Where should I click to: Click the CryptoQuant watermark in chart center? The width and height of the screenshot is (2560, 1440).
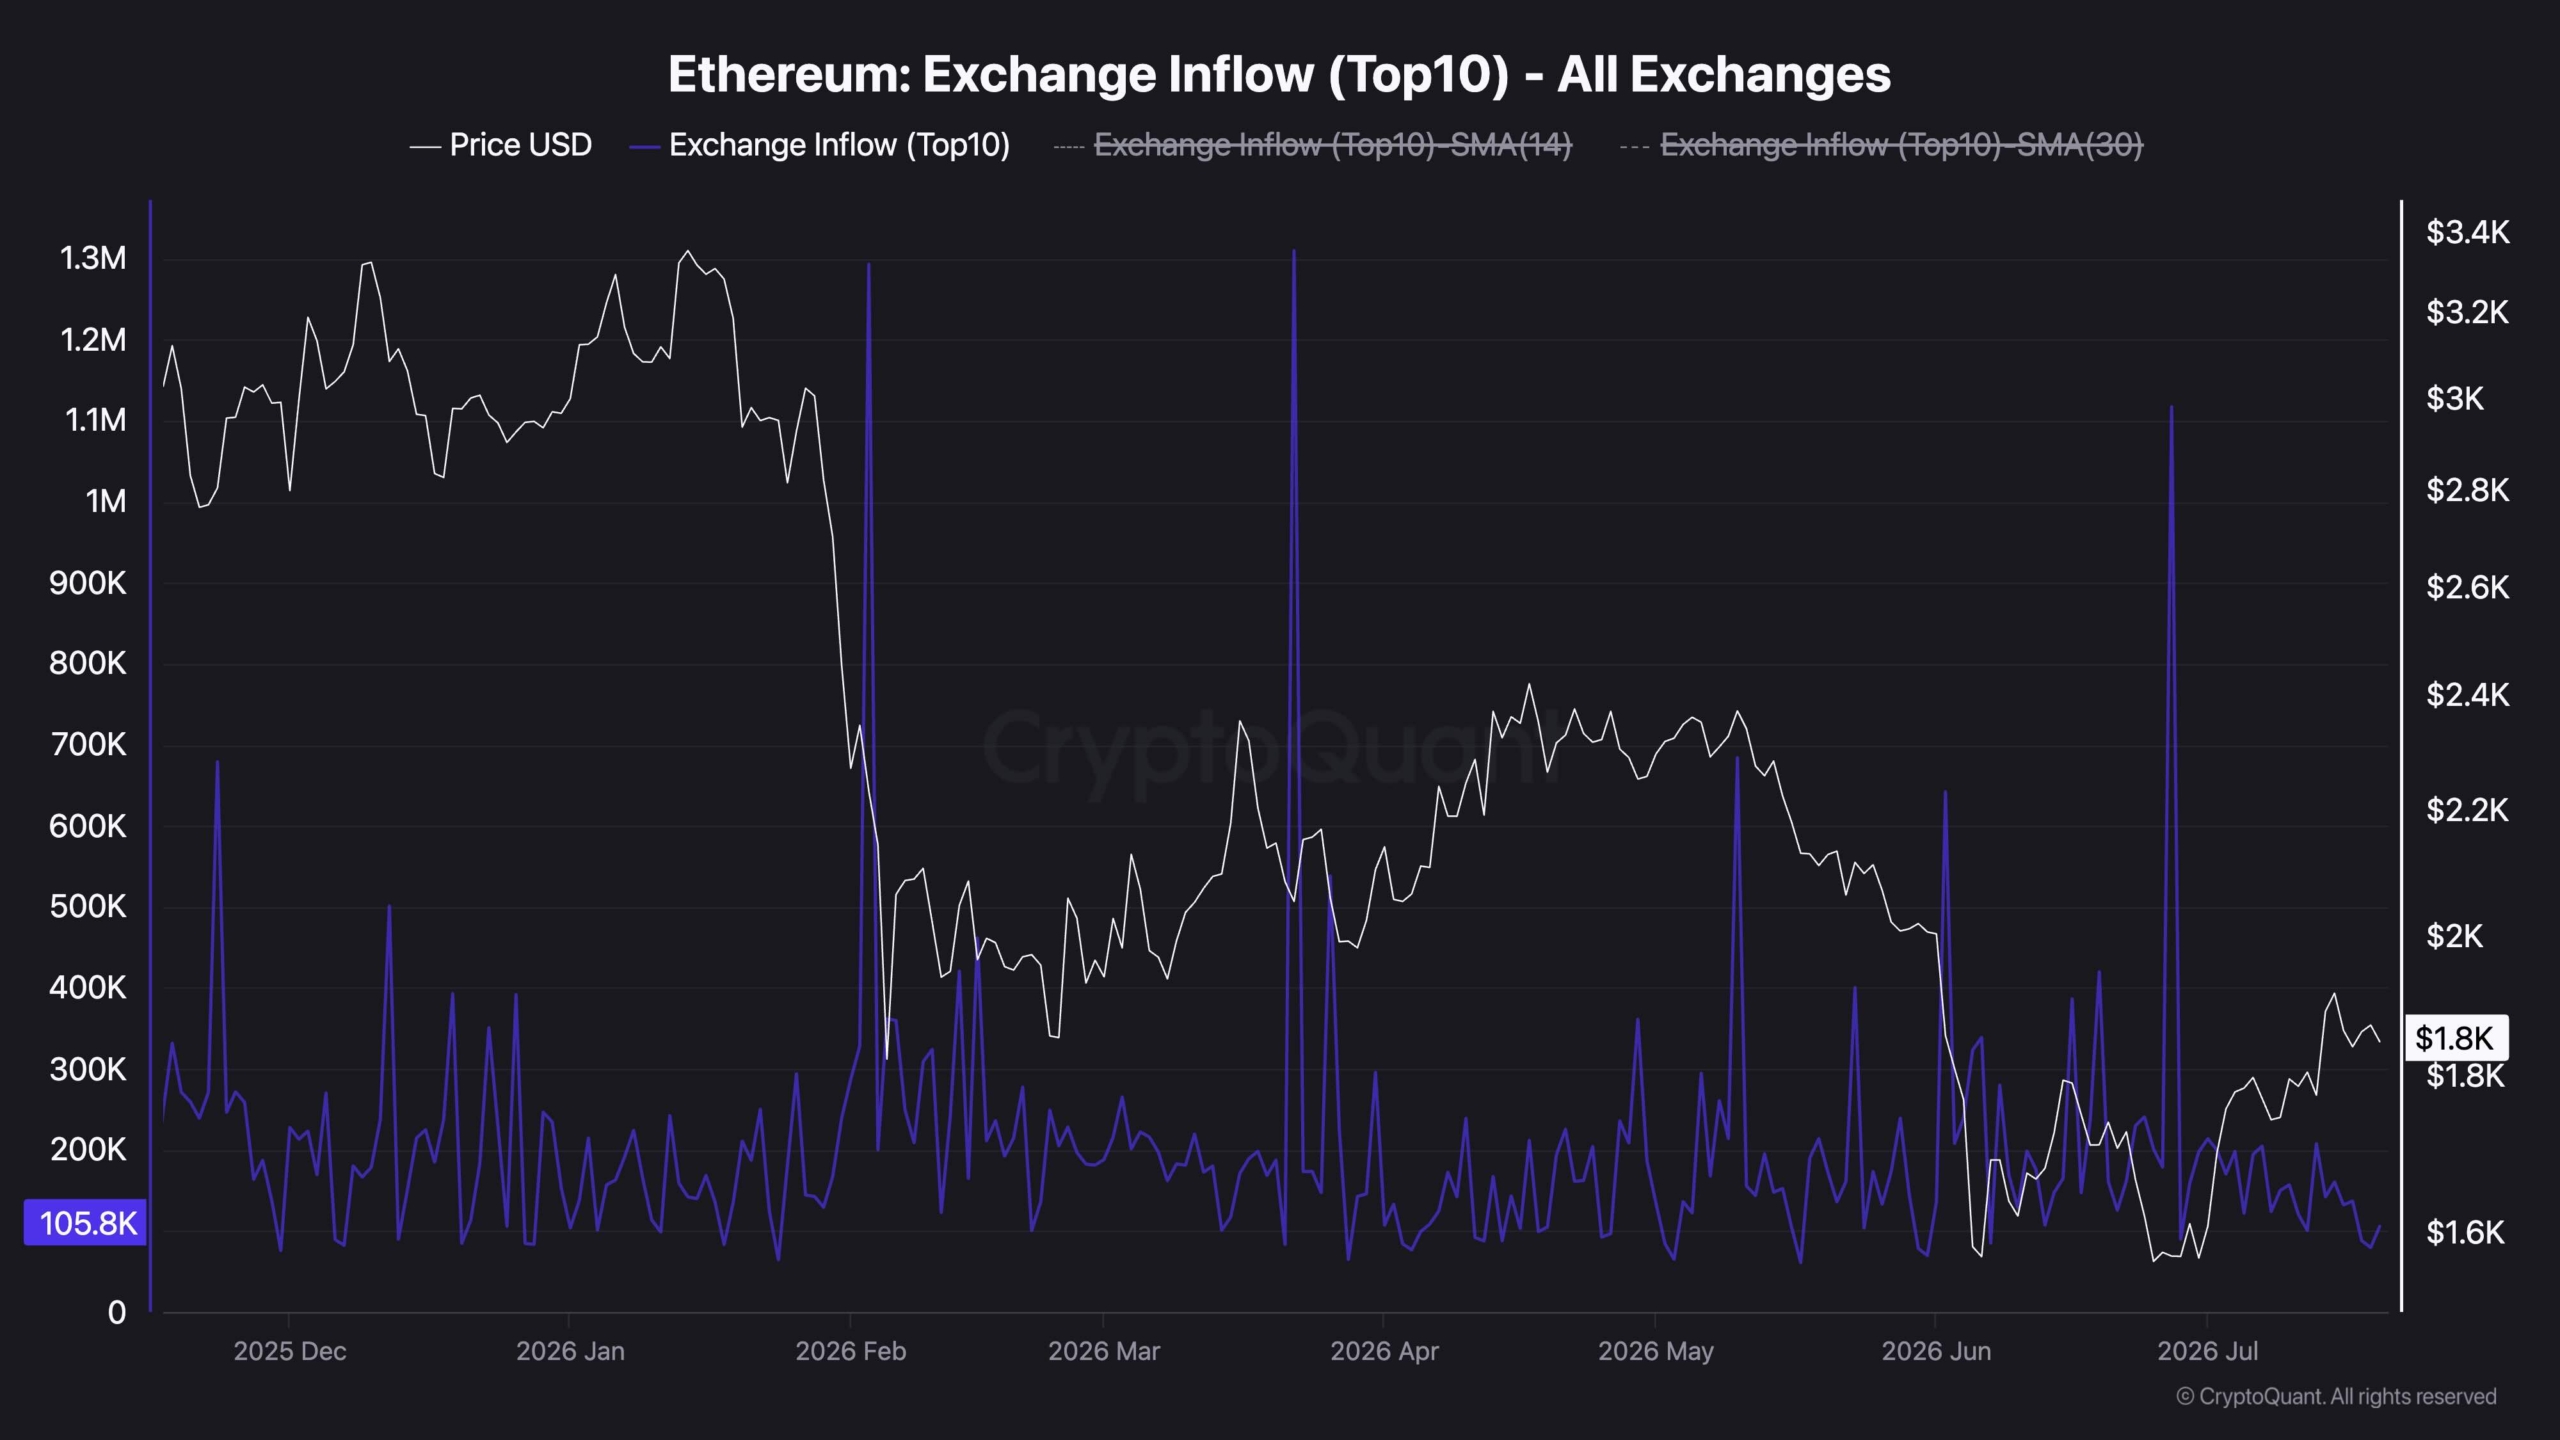1272,747
